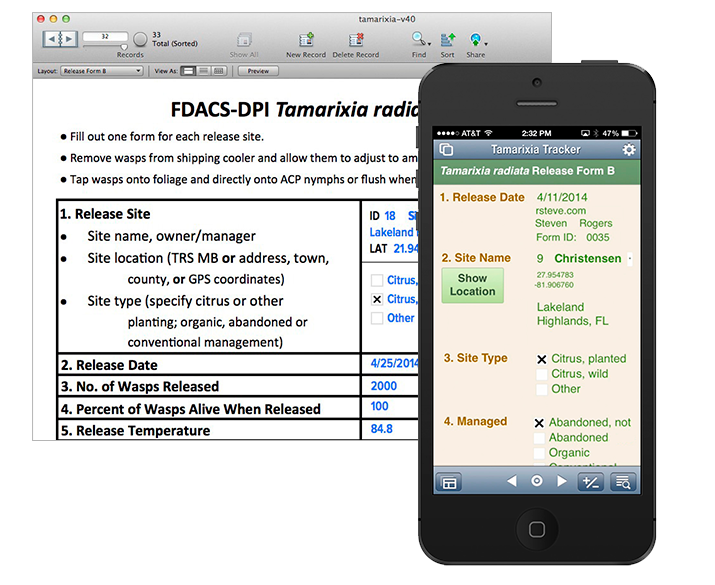The height and width of the screenshot is (585, 715).
Task: Tap the gear settings icon on the phone
Action: click(629, 150)
